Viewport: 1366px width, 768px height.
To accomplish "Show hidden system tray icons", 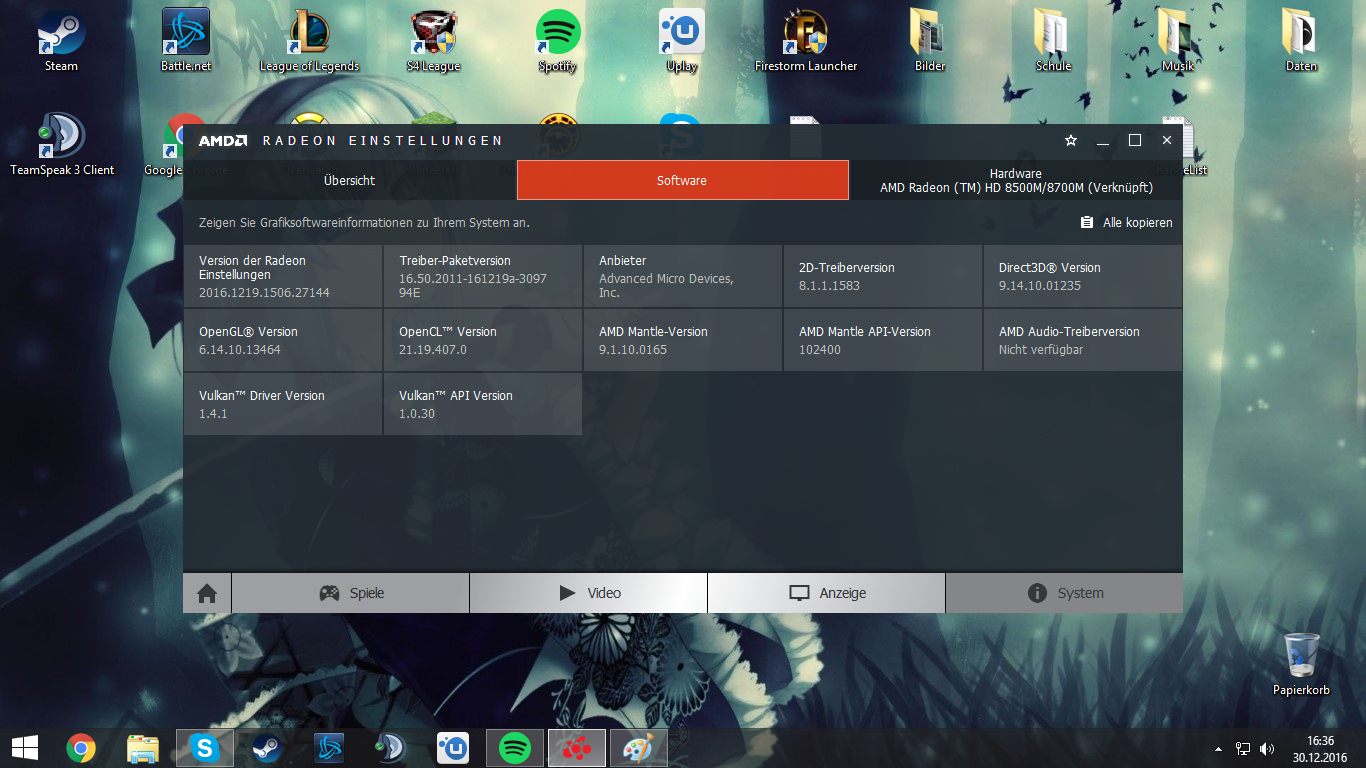I will tap(1218, 748).
